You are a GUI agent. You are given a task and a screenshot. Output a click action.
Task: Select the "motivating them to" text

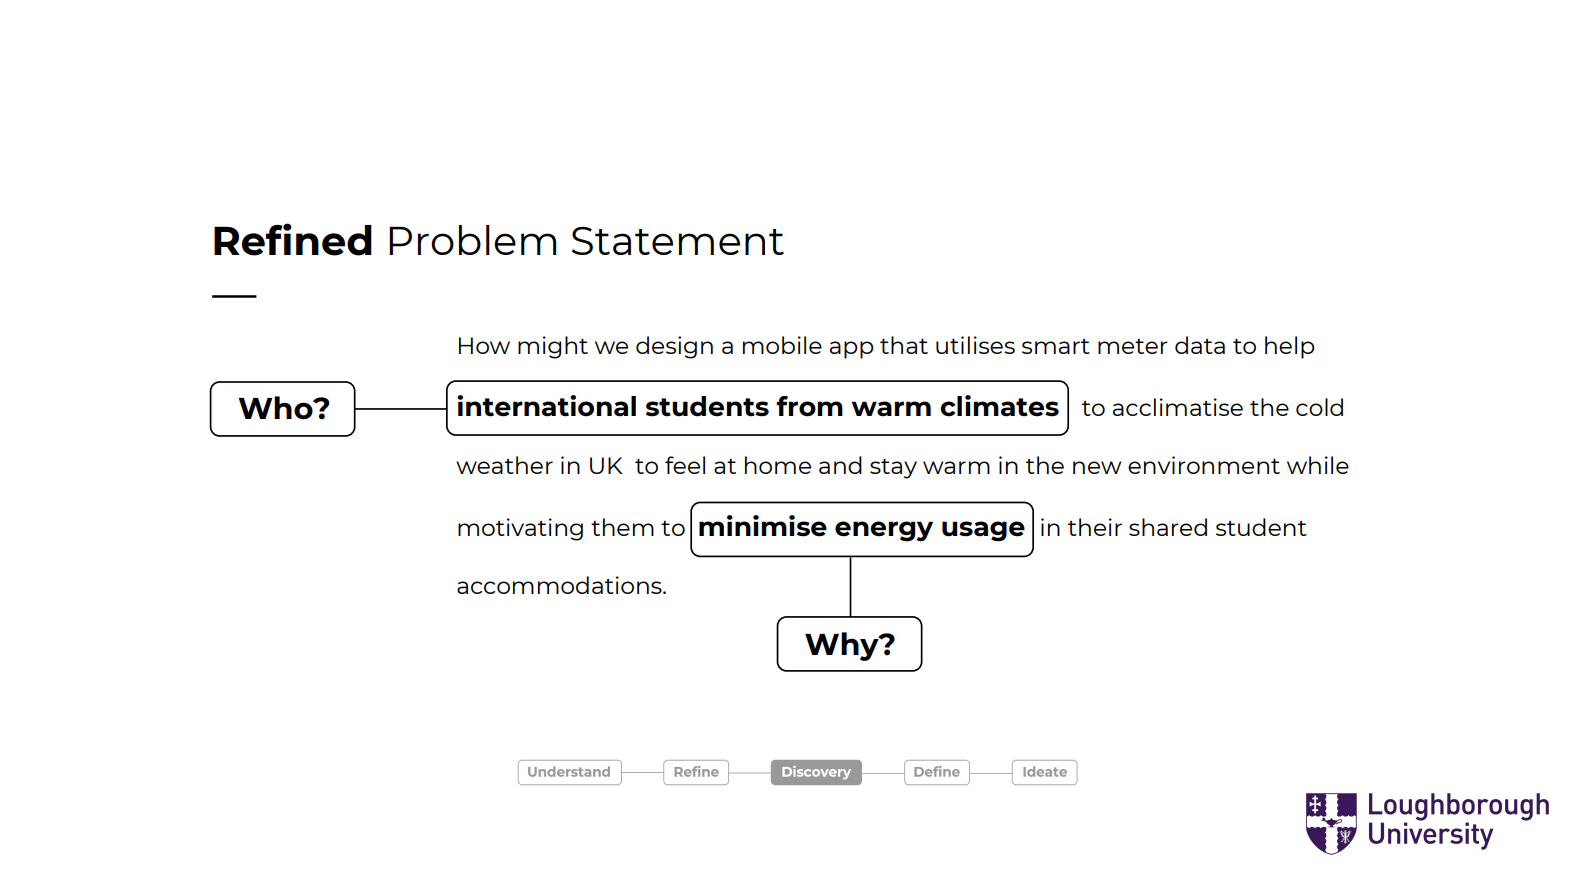click(x=570, y=528)
